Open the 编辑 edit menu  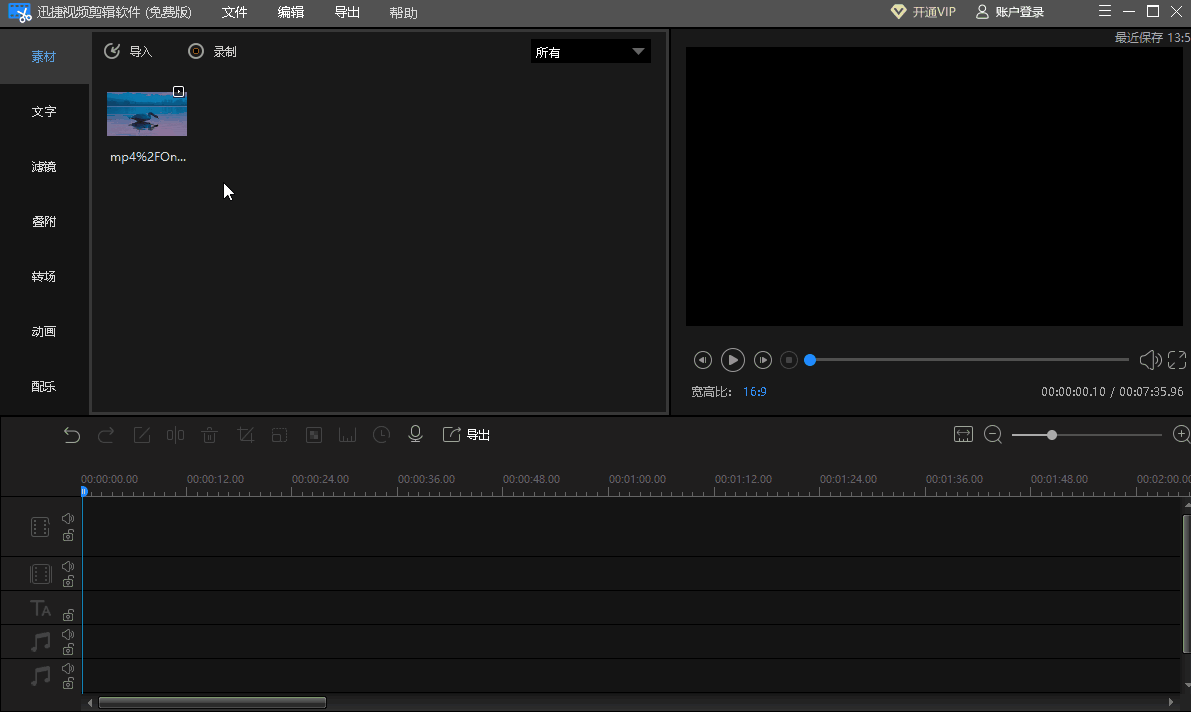291,12
